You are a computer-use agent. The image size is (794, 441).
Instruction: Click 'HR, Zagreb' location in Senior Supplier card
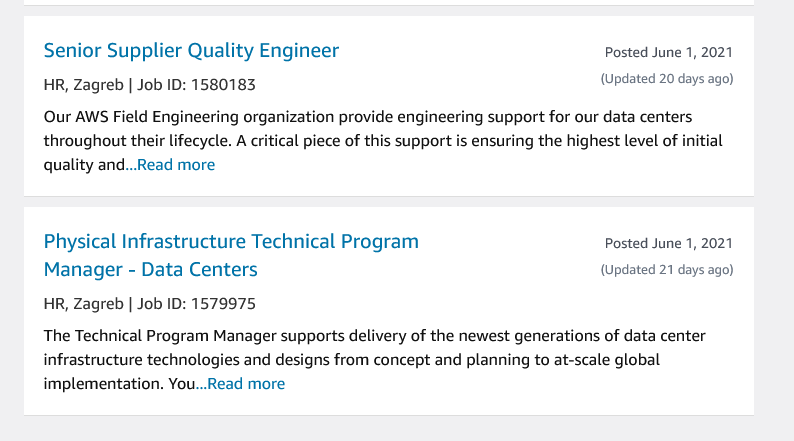83,85
